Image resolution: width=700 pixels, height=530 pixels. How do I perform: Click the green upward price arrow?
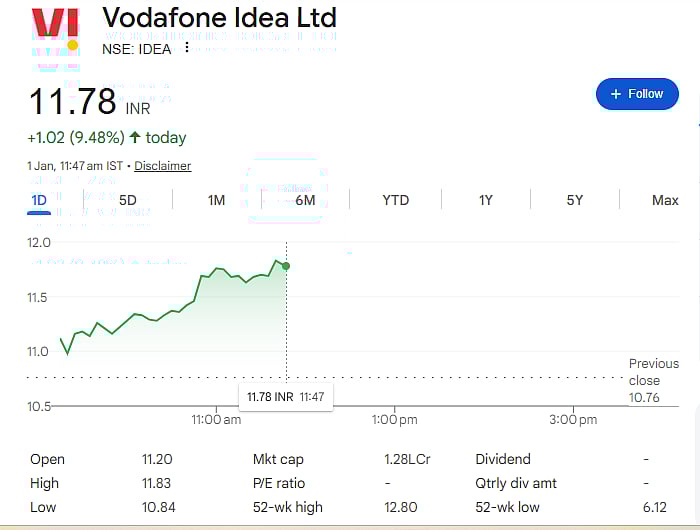pyautogui.click(x=135, y=137)
